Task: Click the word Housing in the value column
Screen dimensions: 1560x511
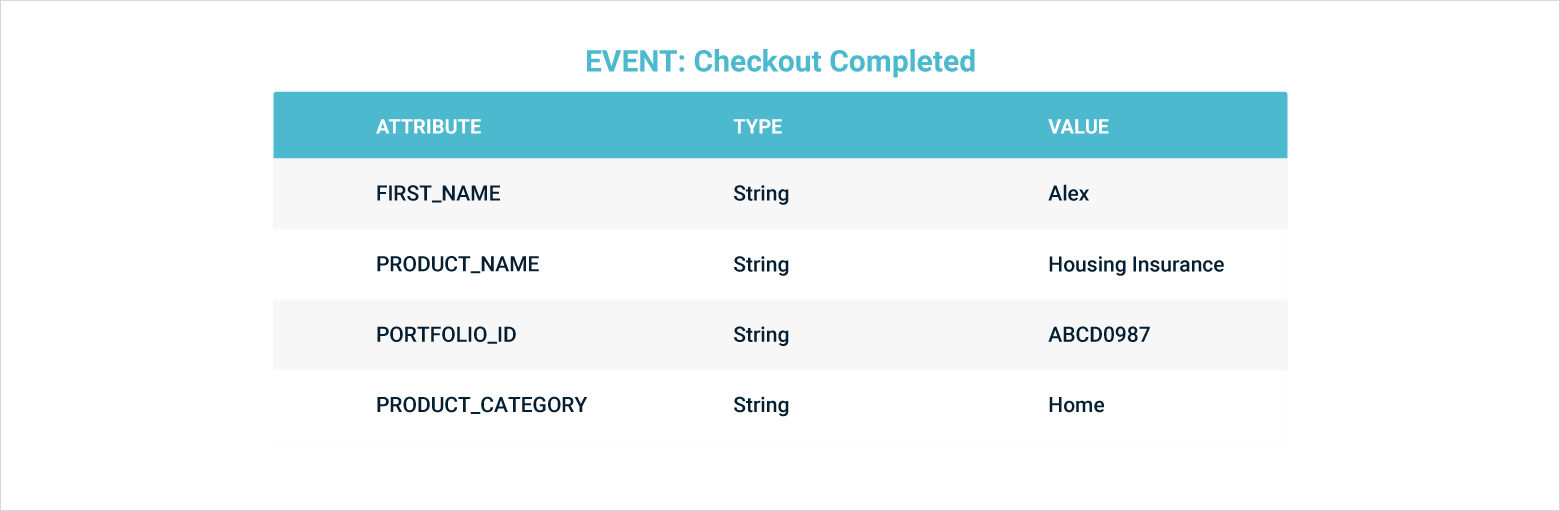Action: click(x=1087, y=265)
